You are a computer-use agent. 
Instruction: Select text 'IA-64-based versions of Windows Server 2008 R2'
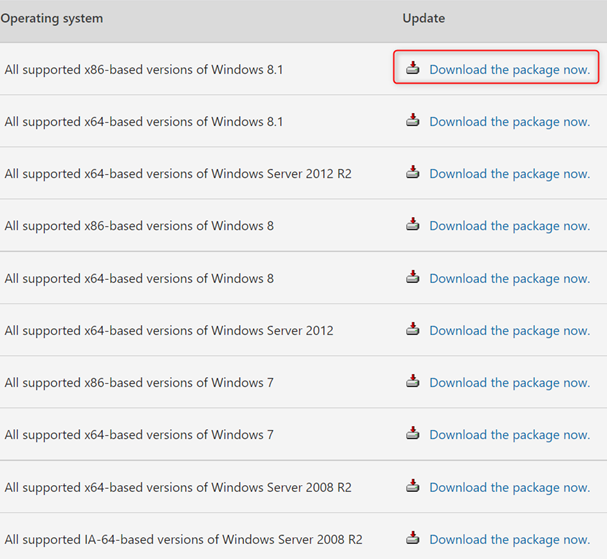[223, 540]
